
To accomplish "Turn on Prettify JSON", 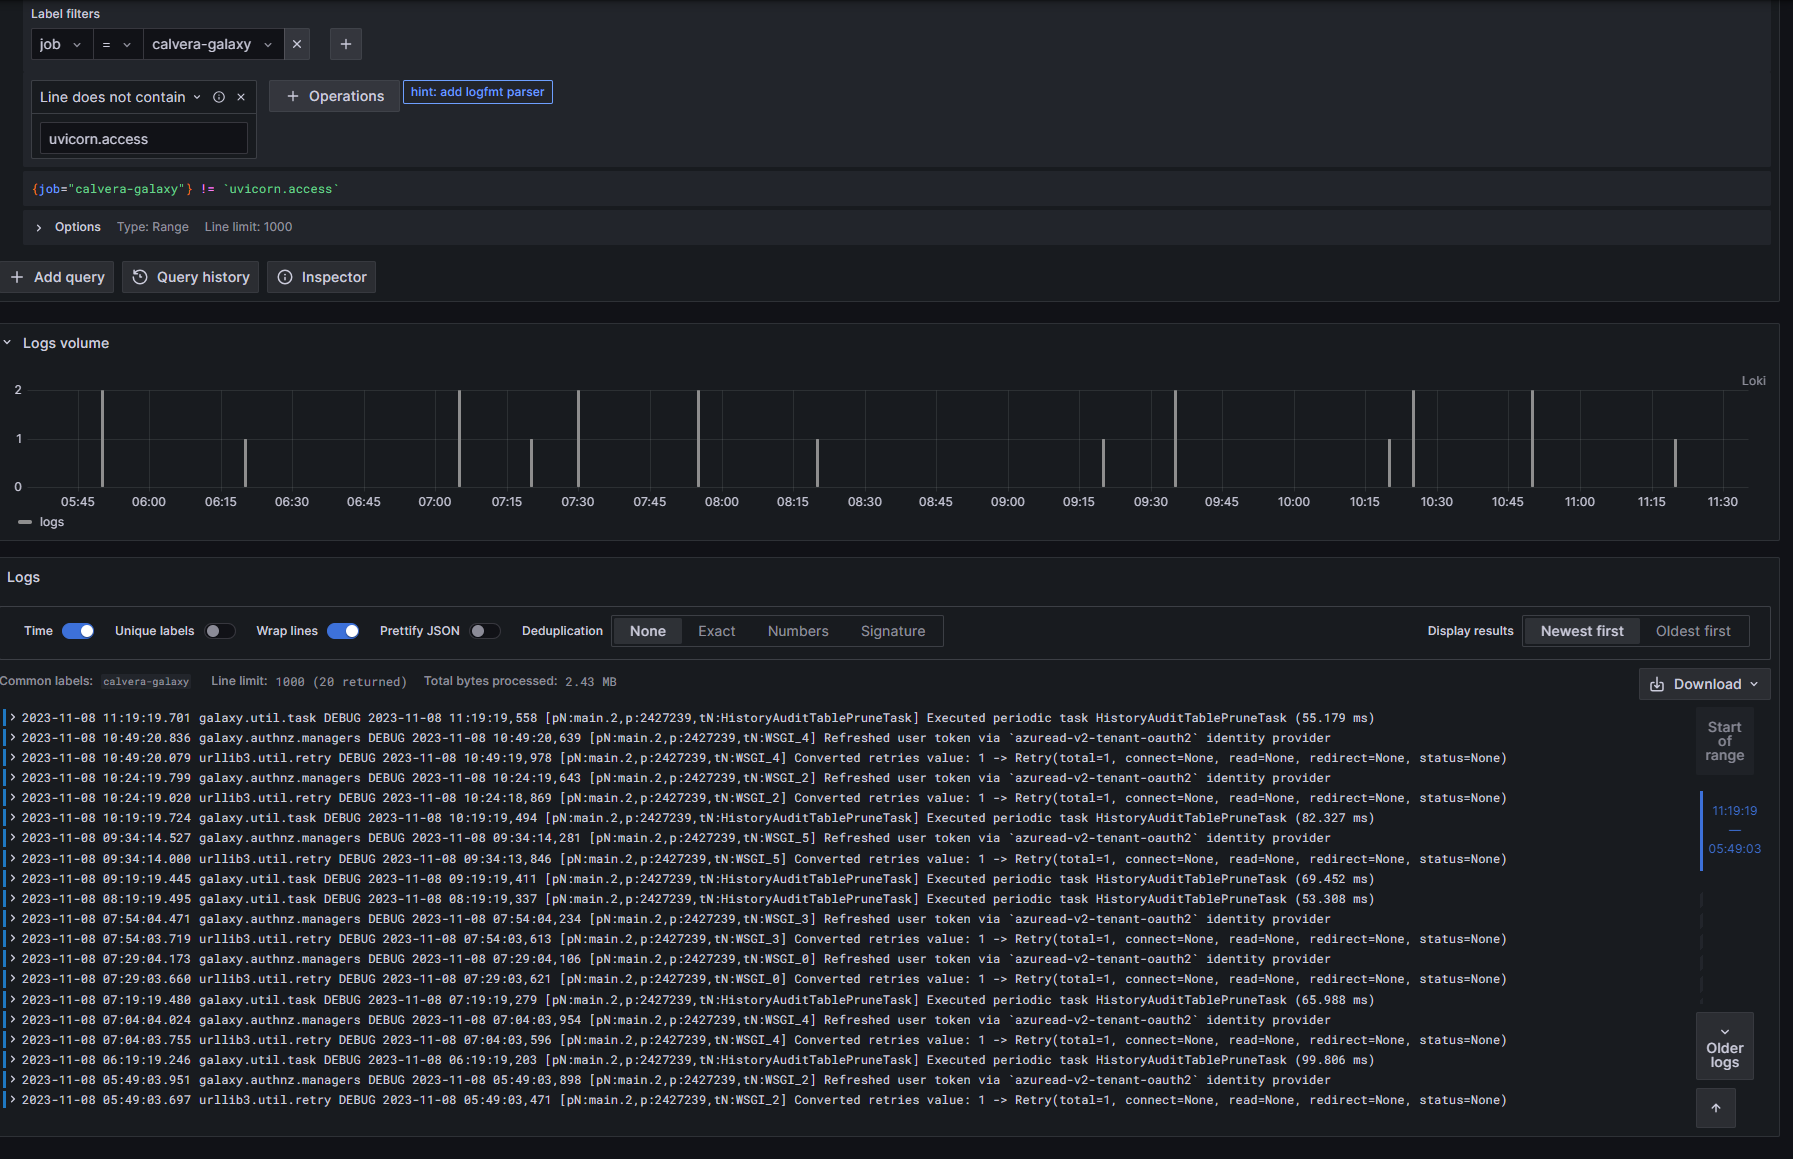I will click(485, 631).
